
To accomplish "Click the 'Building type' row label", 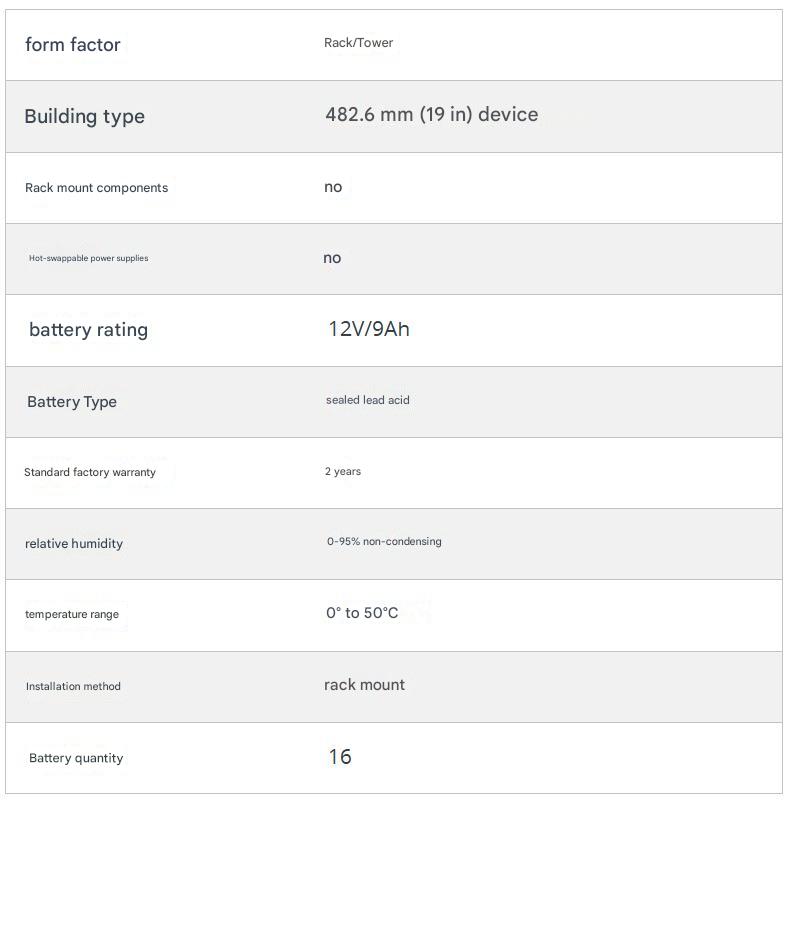I will [84, 116].
